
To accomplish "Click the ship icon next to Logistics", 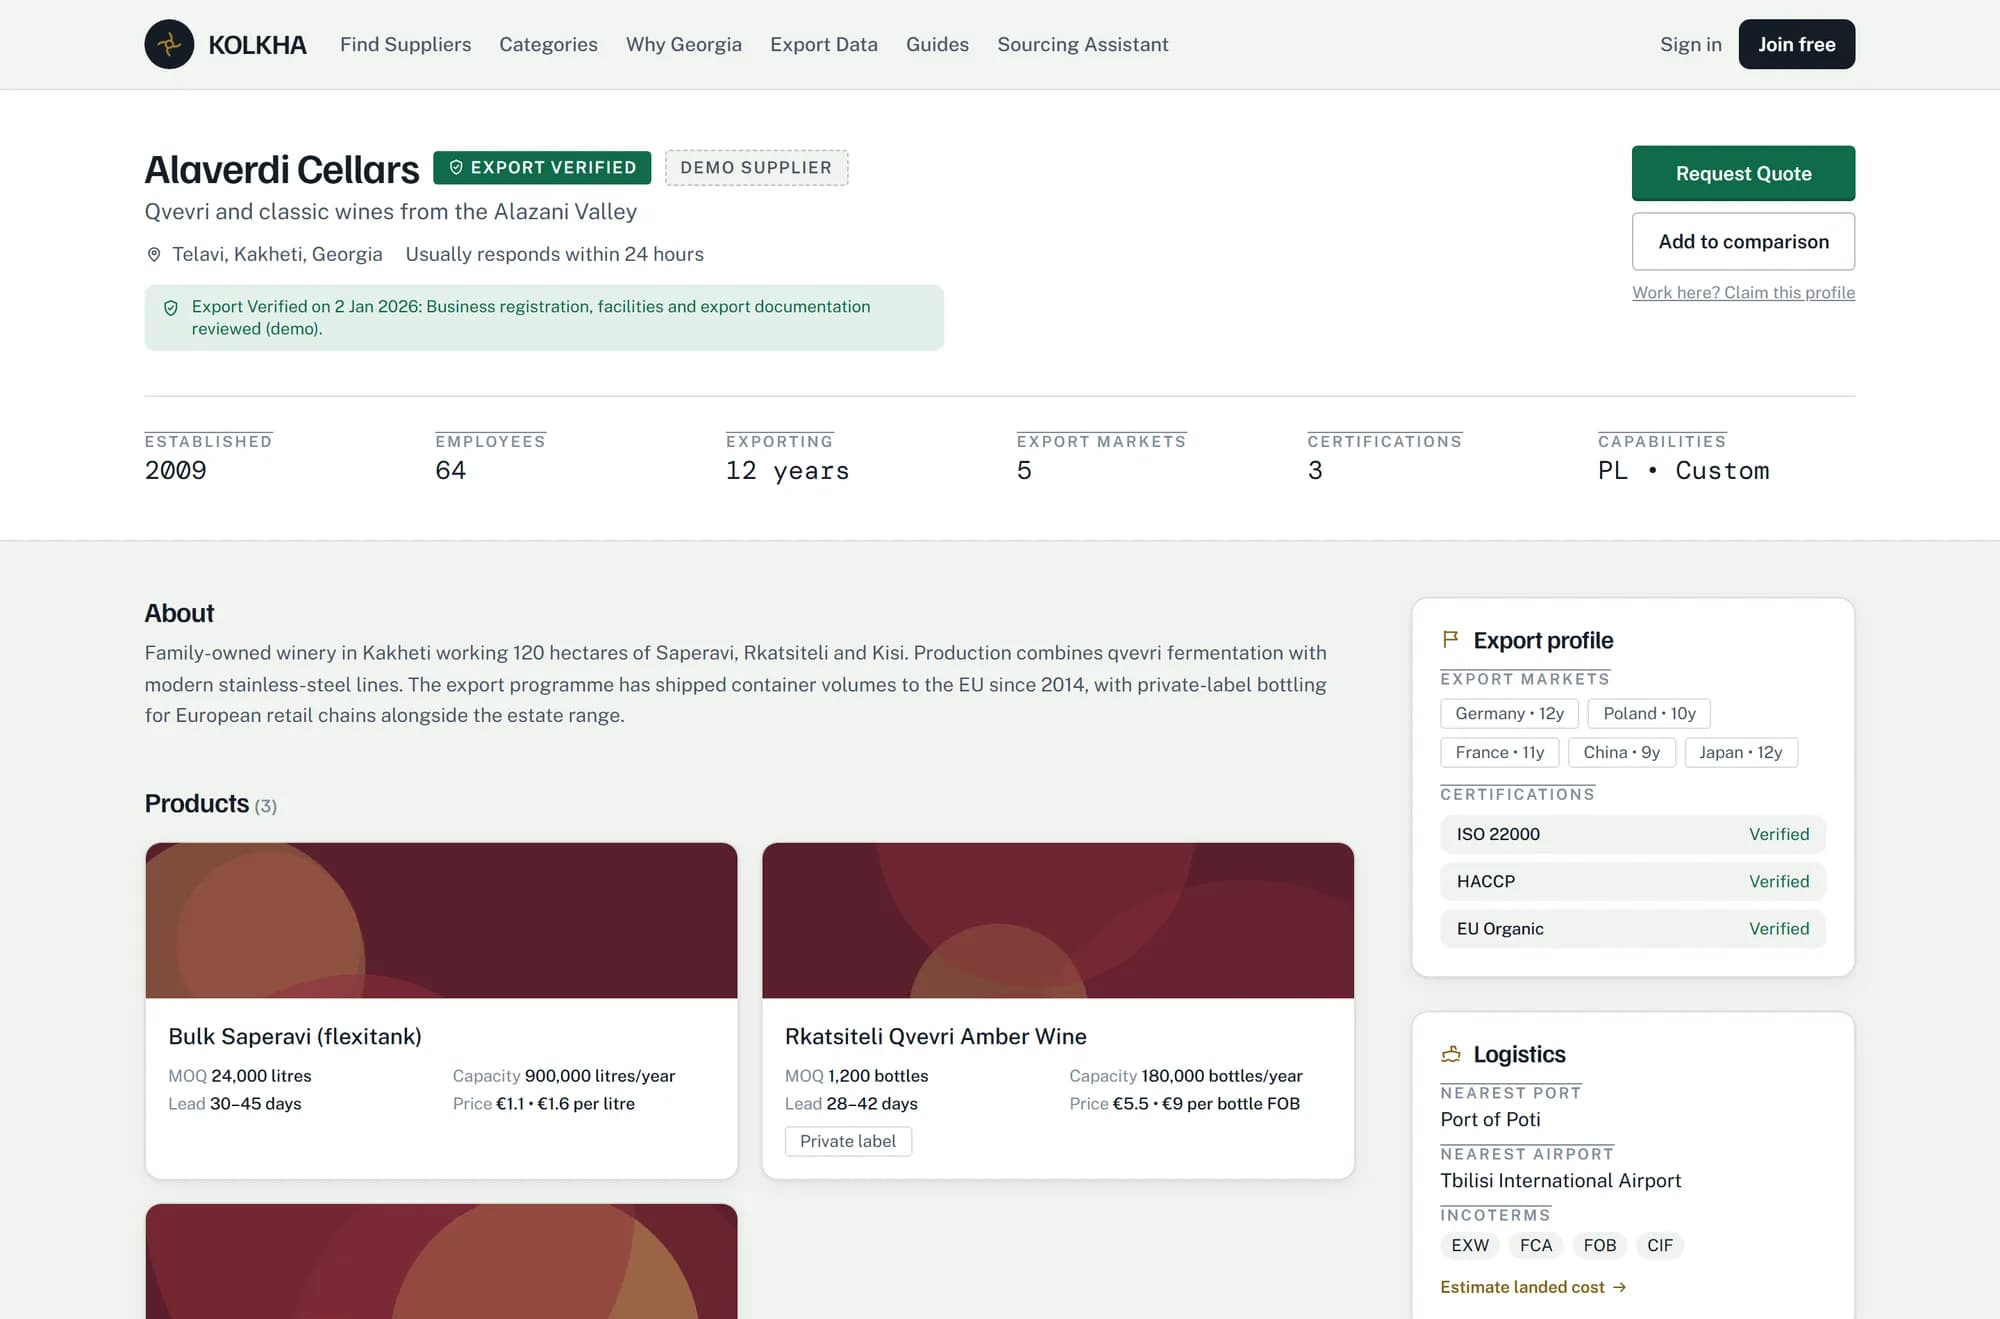I will point(1451,1054).
